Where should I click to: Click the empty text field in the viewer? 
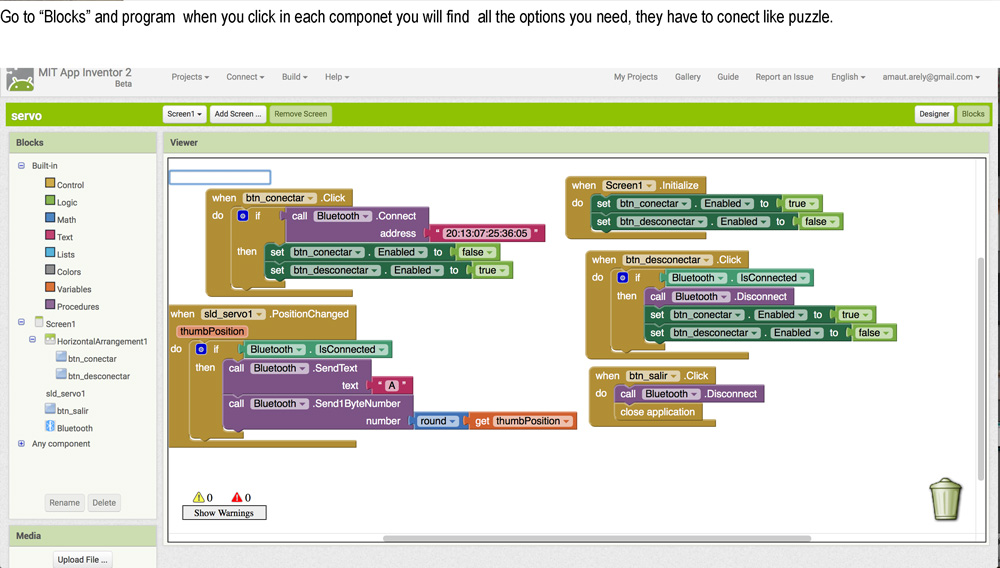click(x=220, y=177)
